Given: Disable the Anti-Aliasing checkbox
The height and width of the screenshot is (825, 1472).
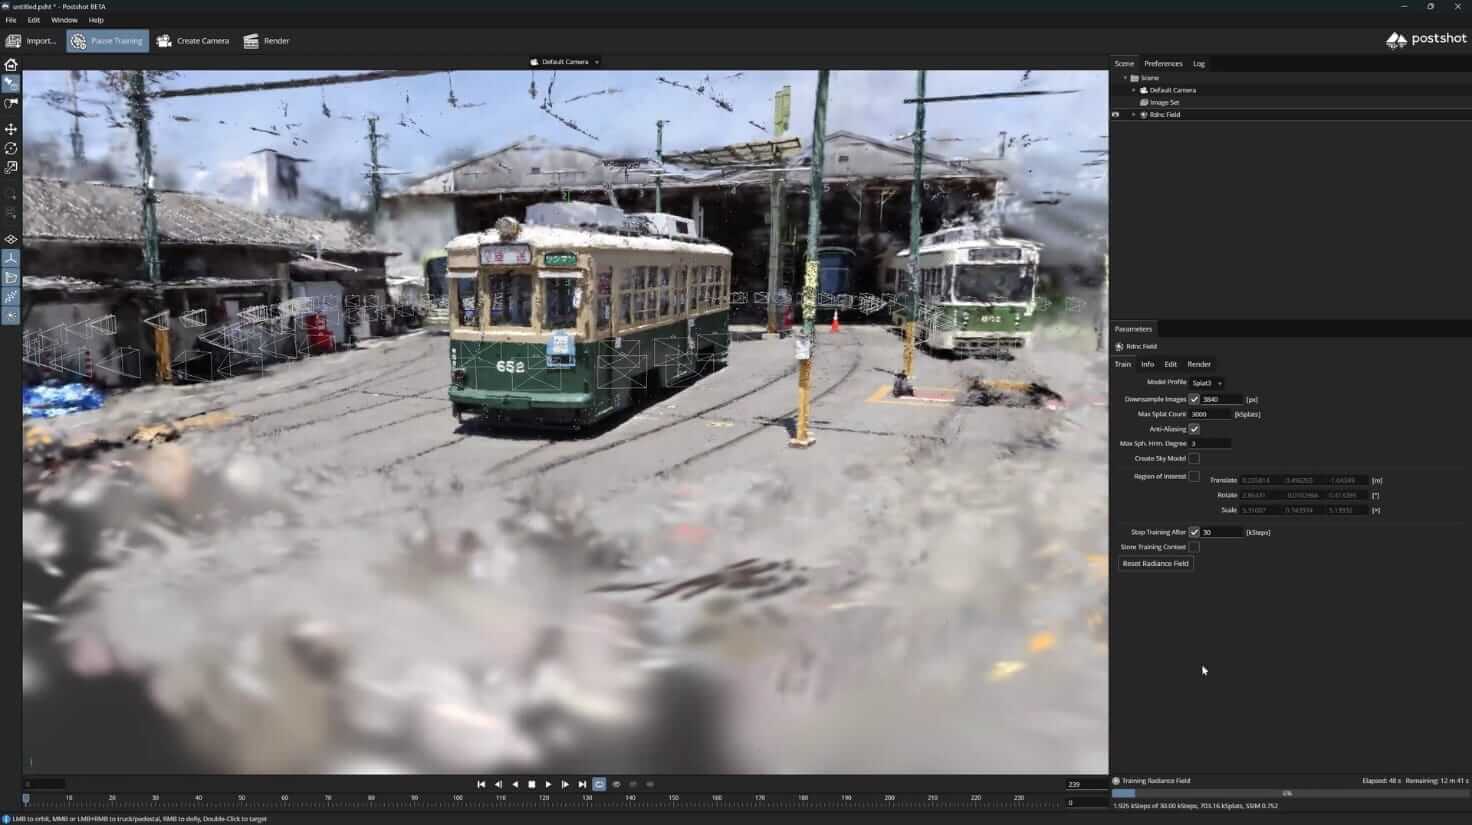Looking at the screenshot, I should (1194, 429).
